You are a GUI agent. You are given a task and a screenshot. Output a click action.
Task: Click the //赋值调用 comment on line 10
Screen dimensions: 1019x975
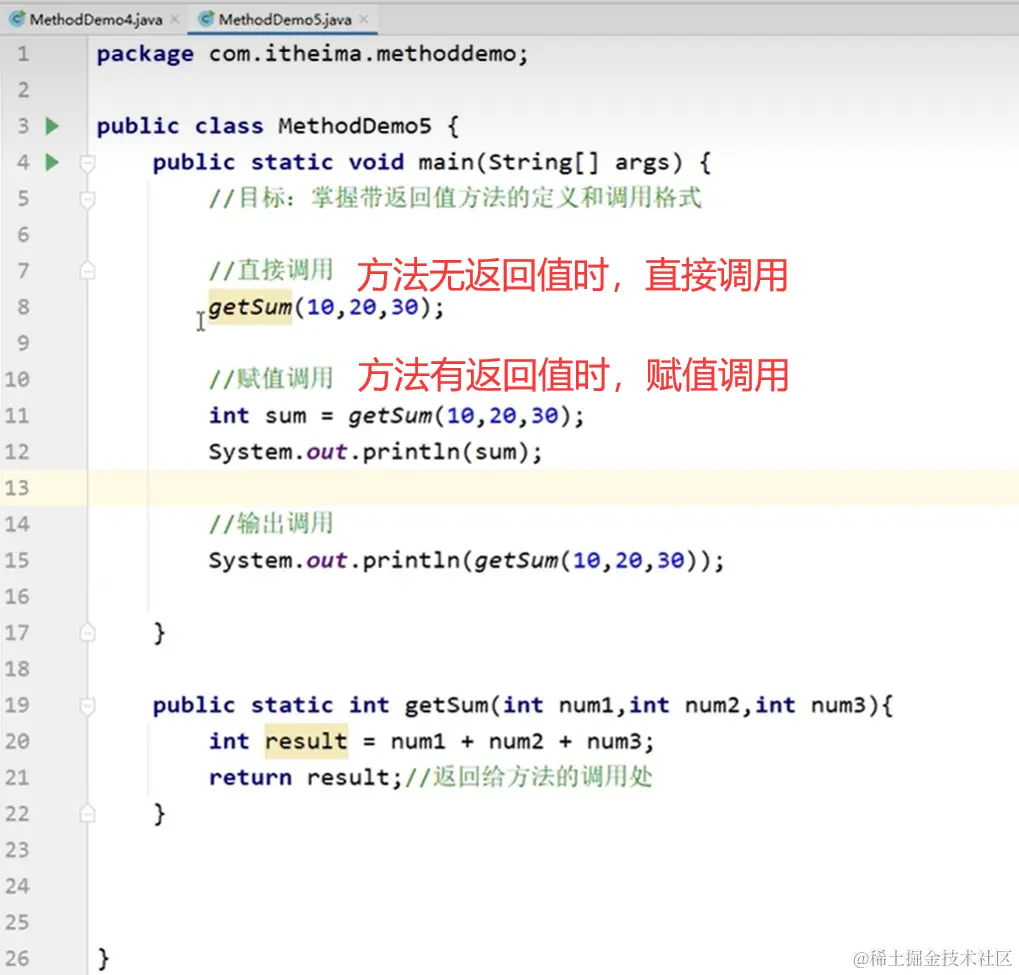[271, 378]
